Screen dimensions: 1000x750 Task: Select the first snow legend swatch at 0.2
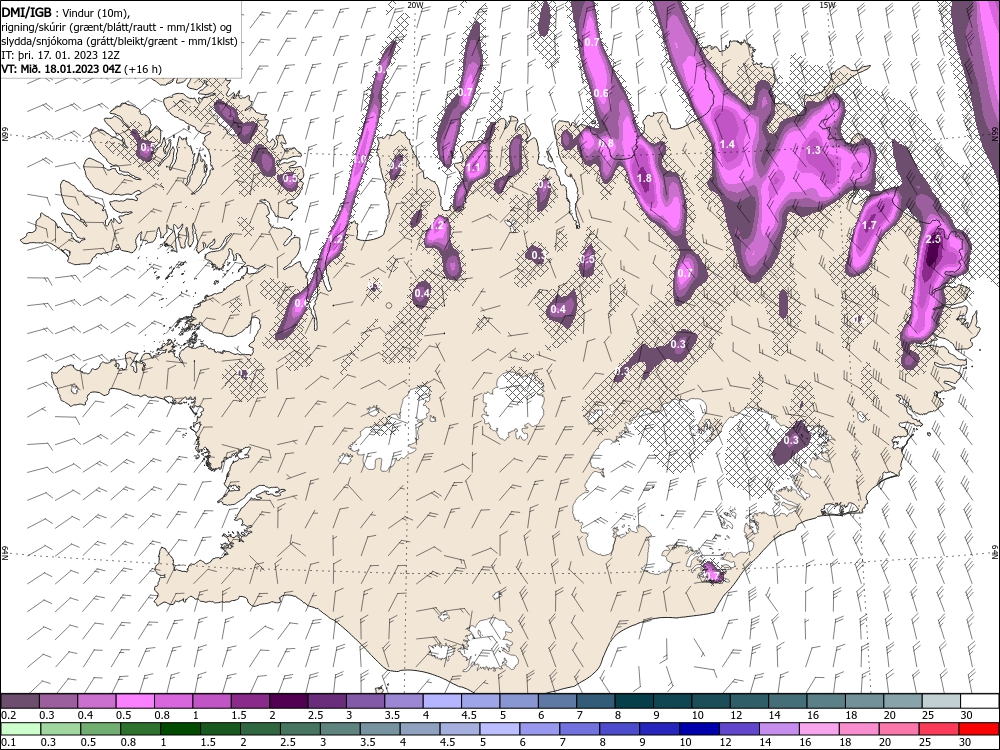(20, 701)
